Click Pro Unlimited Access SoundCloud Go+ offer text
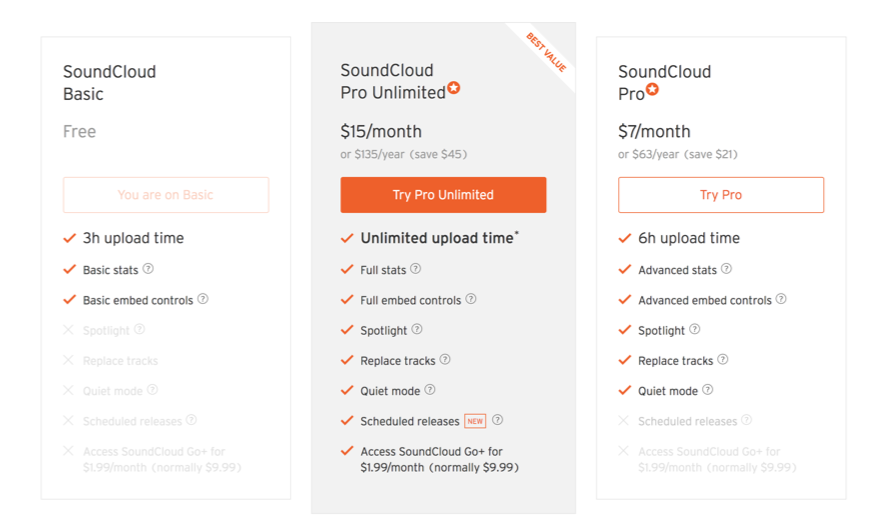The width and height of the screenshot is (880, 532). 439,459
